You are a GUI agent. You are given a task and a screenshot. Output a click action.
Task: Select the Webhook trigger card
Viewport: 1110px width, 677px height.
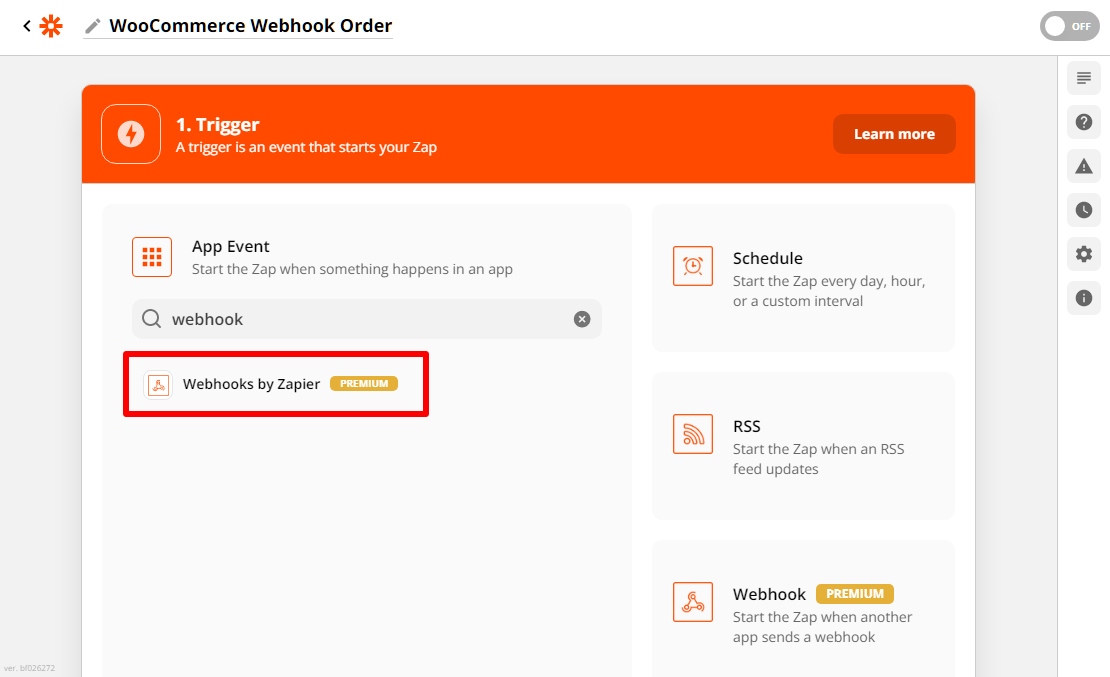803,609
